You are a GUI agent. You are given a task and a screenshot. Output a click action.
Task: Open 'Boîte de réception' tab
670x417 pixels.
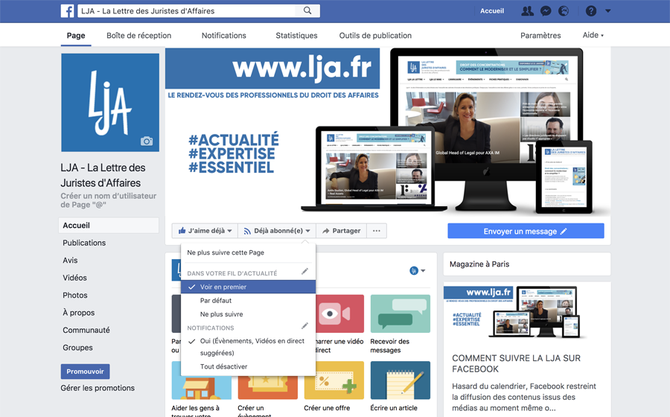coord(139,35)
